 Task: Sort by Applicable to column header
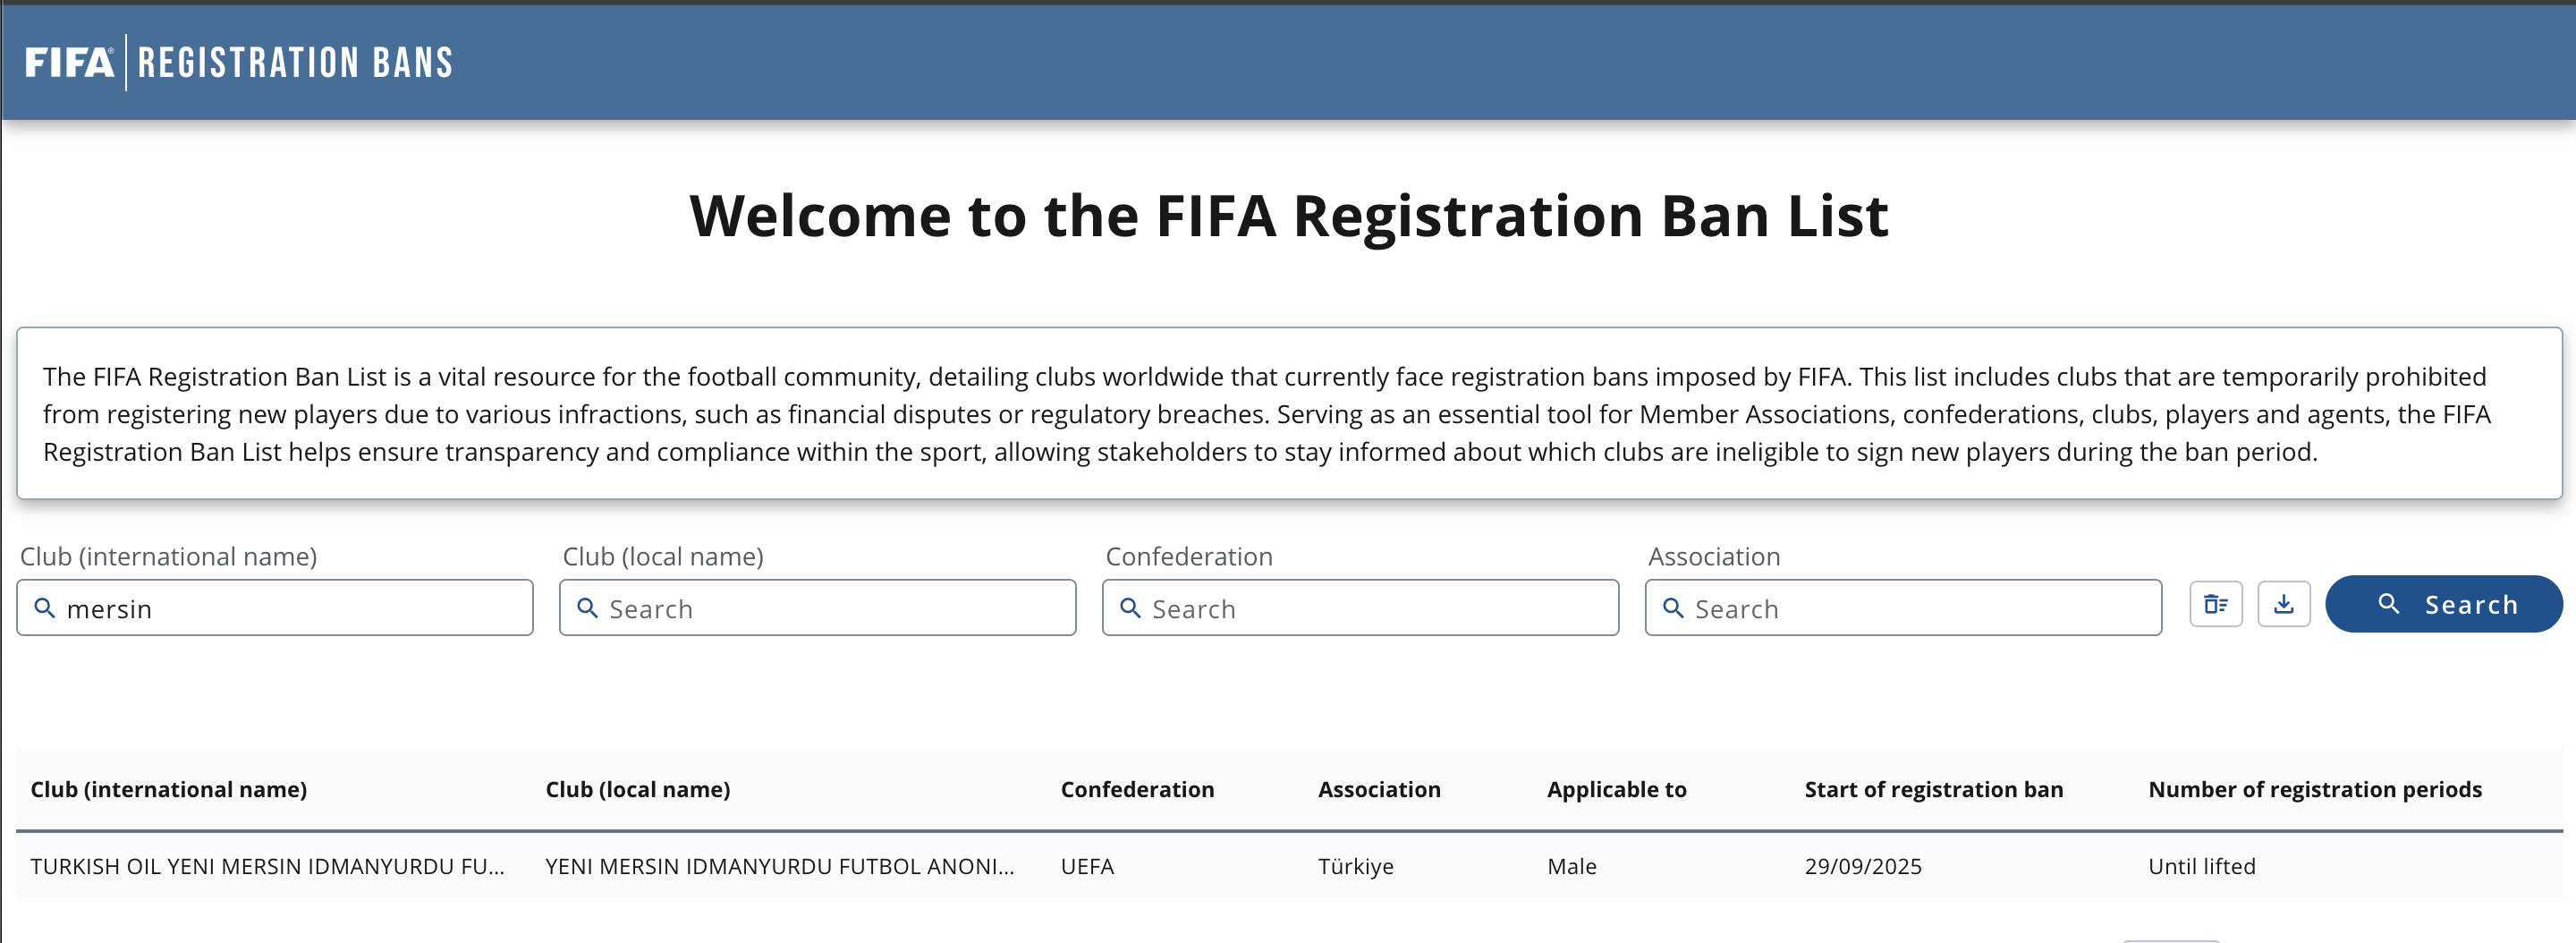[1616, 790]
